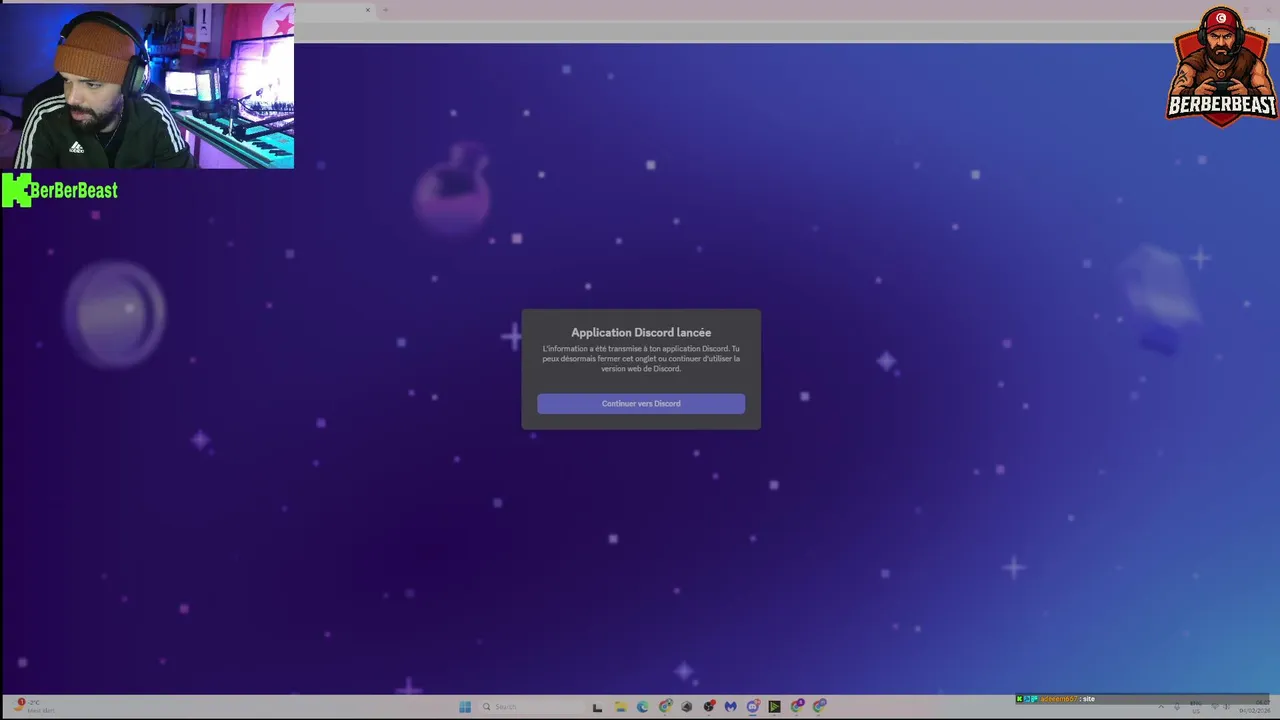This screenshot has width=1280, height=720.
Task: Launch File Explorer from the taskbar
Action: point(620,707)
